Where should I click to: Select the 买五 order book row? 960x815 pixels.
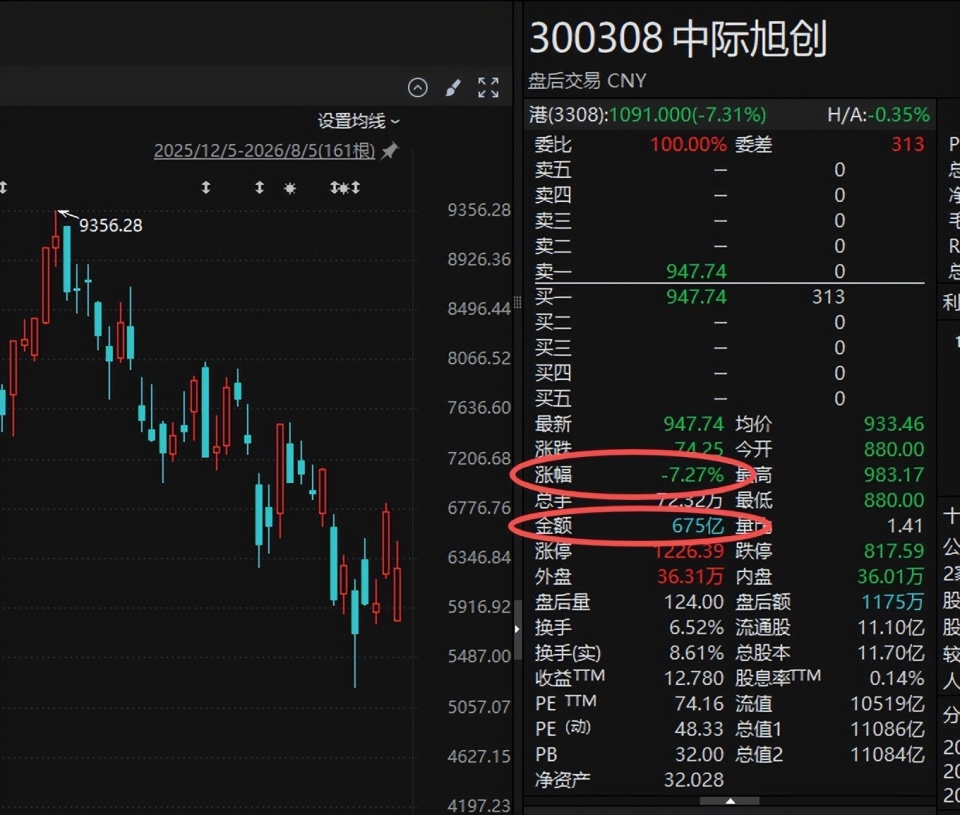[x=729, y=399]
